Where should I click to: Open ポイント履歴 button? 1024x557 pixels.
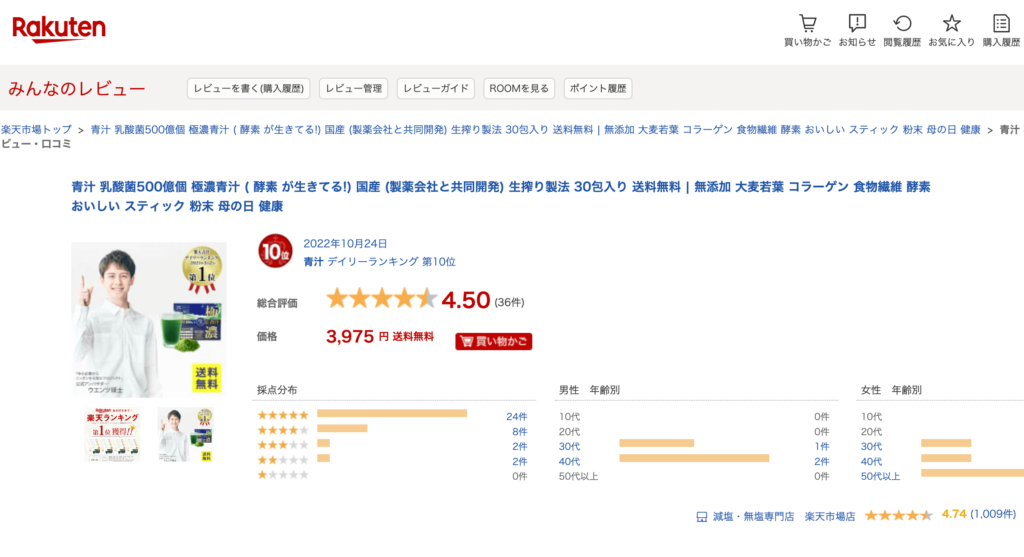point(598,88)
